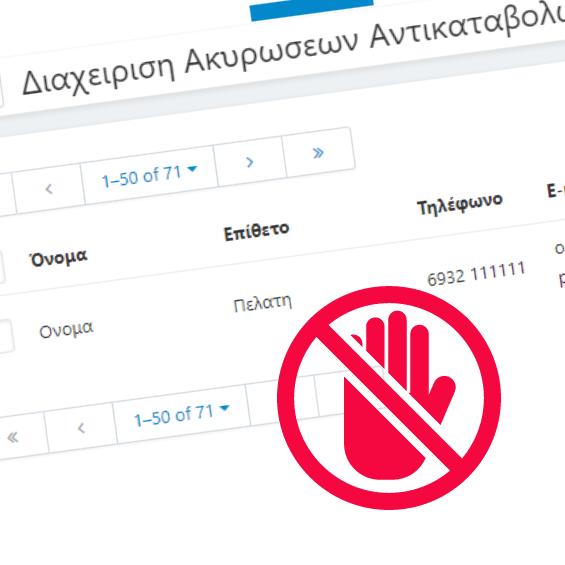Select the Ονομα cell in first row
Viewport: 565px width, 565px height.
(x=66, y=330)
